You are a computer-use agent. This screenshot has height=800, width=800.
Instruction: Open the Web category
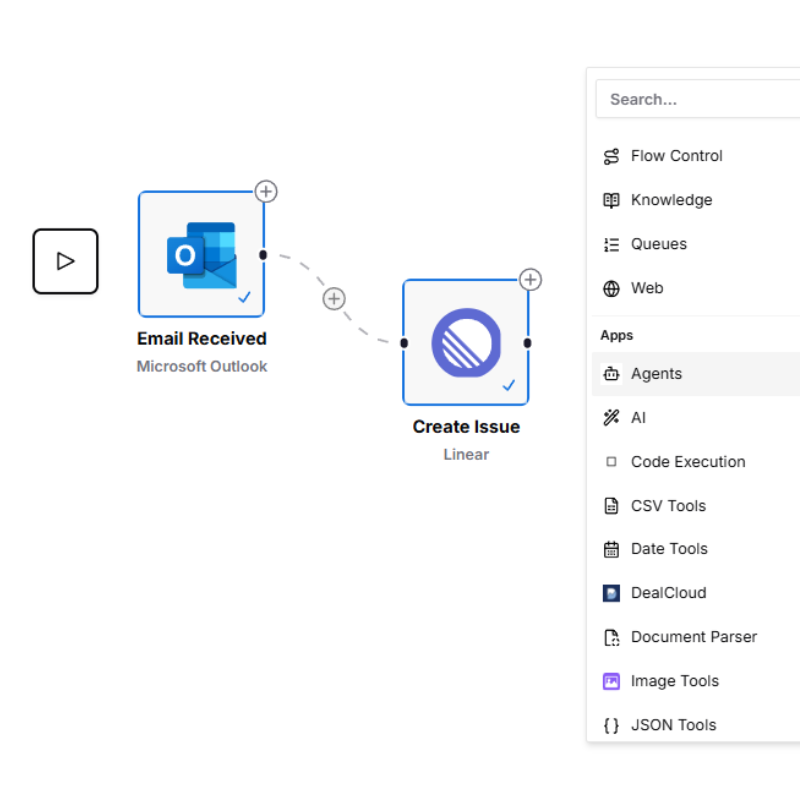(696, 288)
